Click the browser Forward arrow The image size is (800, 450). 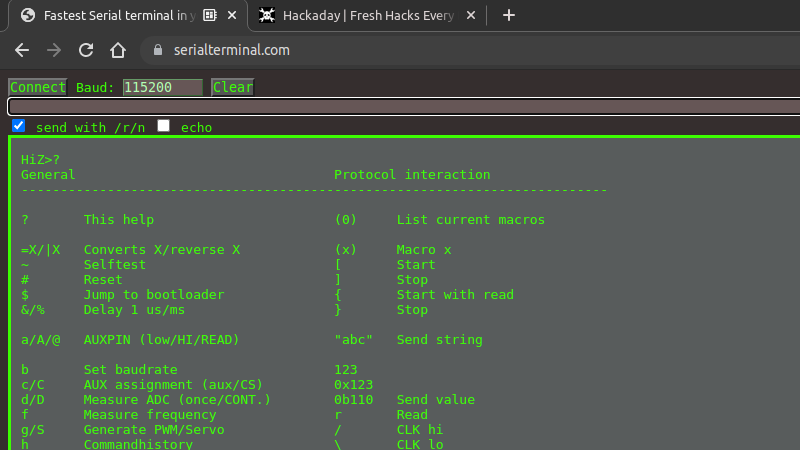tap(54, 50)
